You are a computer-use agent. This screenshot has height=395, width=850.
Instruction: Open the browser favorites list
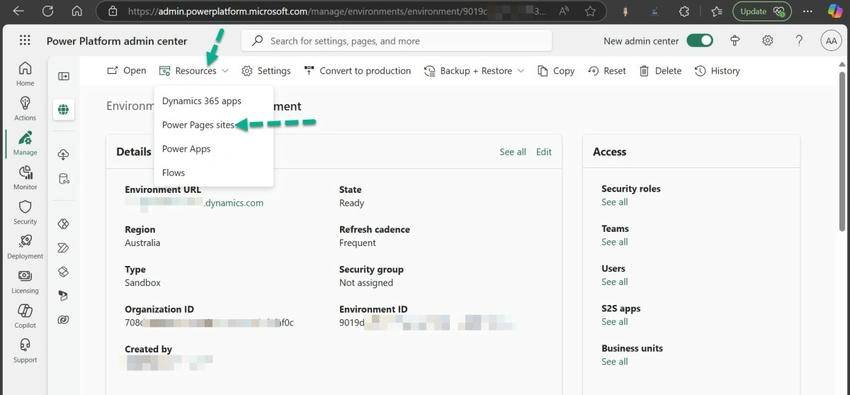(x=716, y=11)
